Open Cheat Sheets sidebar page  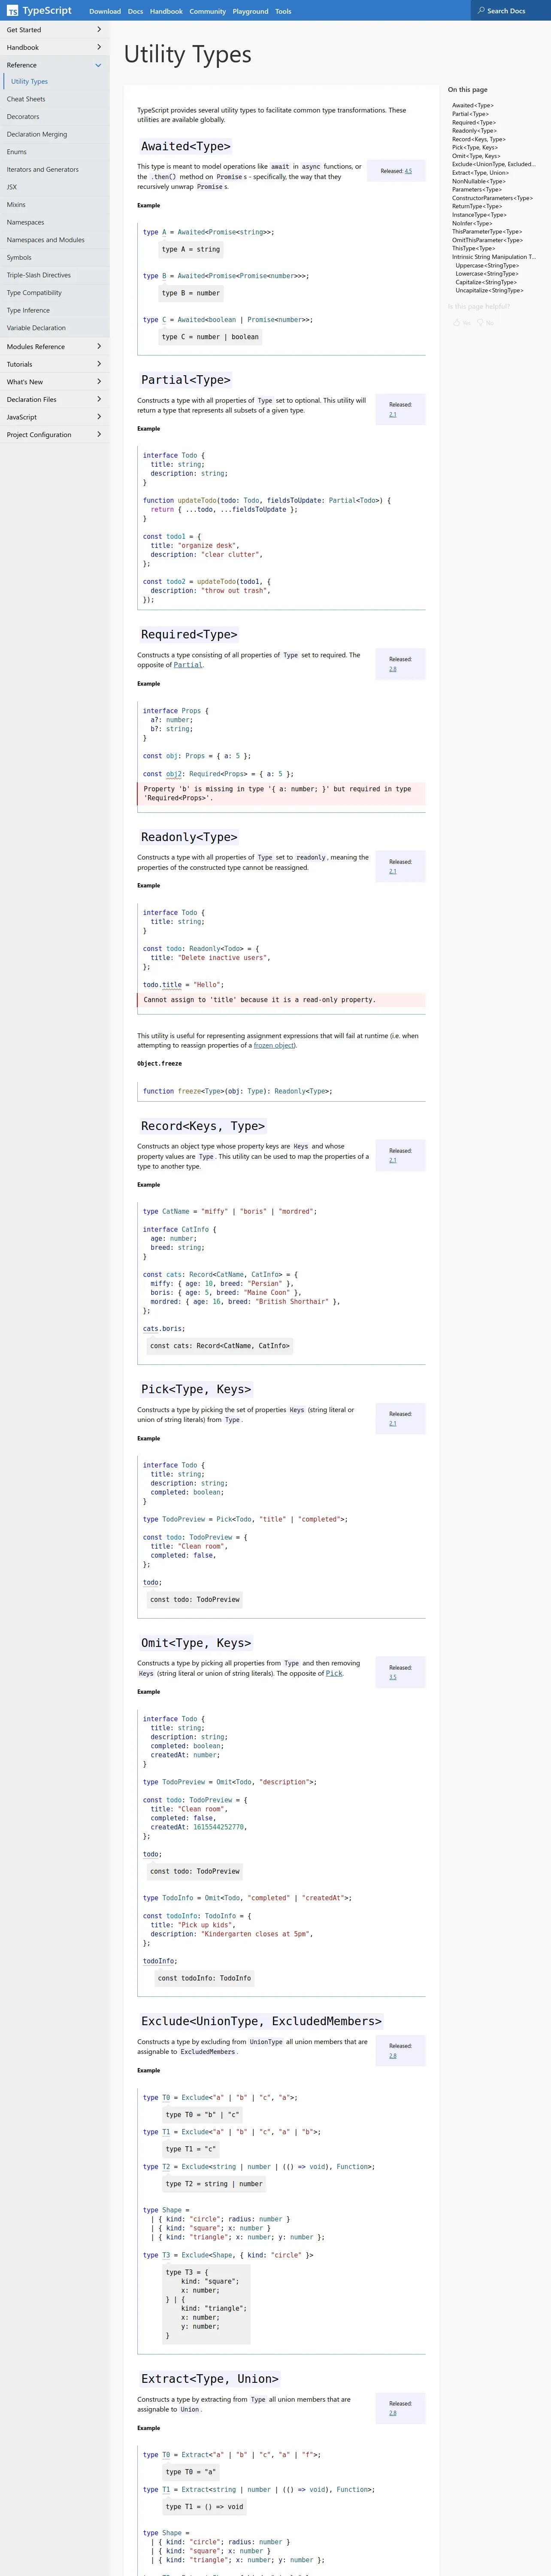tap(54, 99)
